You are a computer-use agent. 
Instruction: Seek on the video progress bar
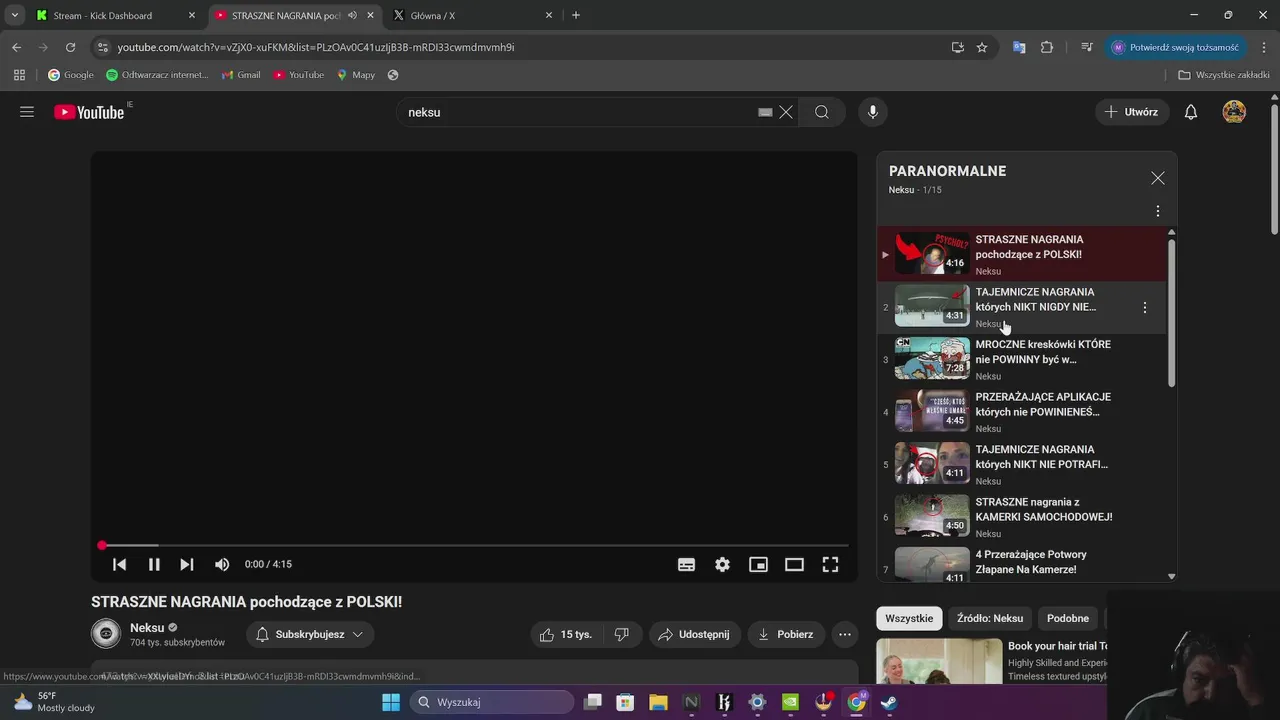click(x=475, y=546)
